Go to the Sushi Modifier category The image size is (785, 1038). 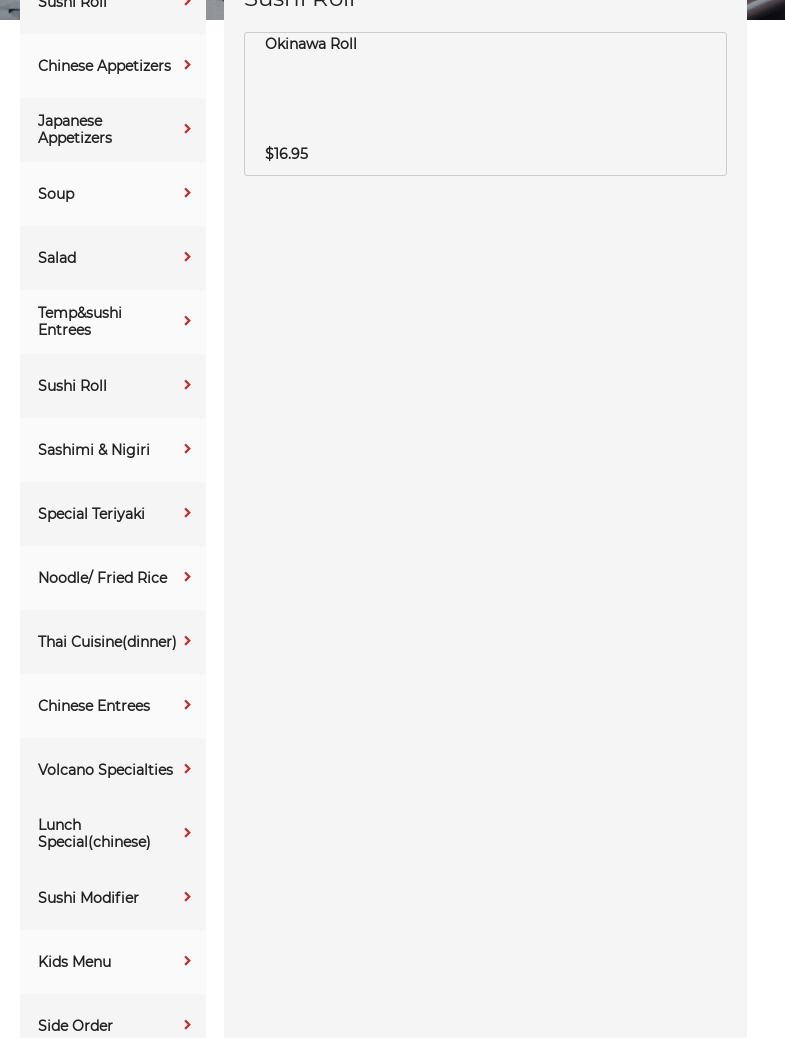(x=88, y=898)
